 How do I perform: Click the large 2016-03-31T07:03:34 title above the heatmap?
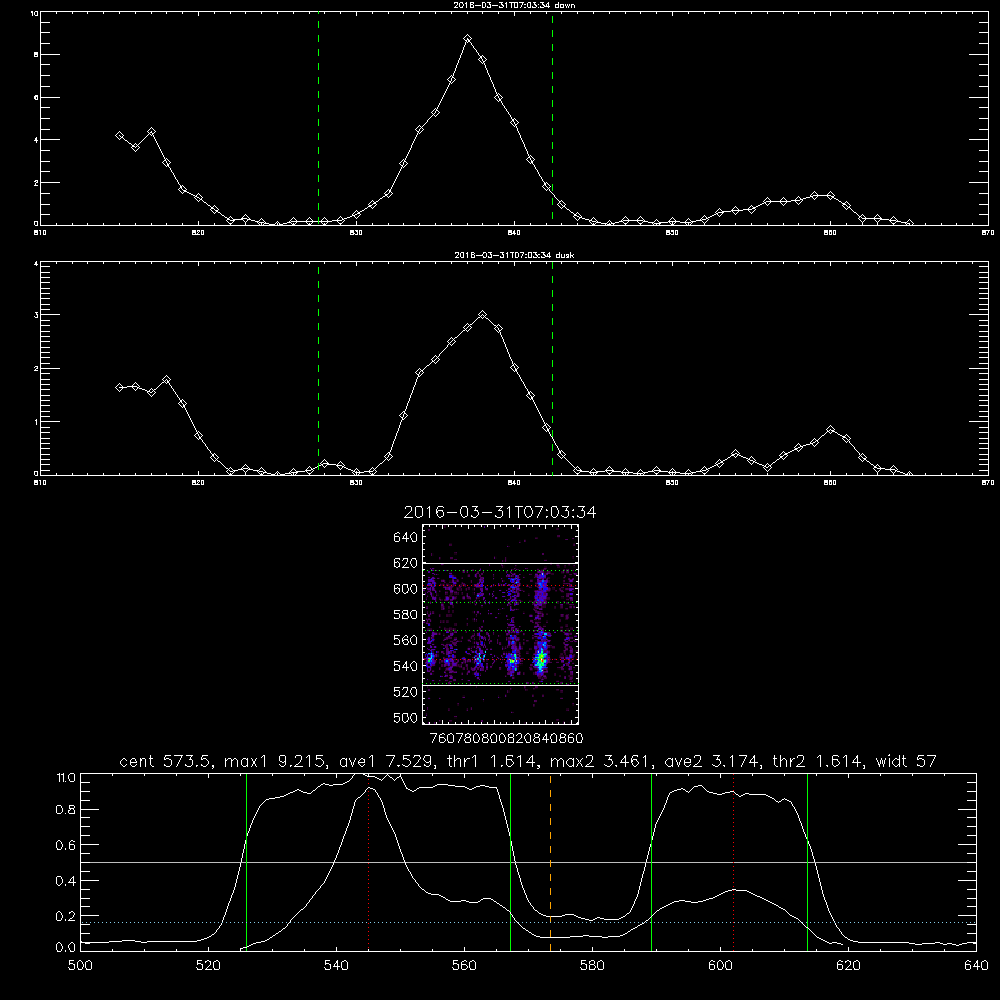click(x=500, y=512)
